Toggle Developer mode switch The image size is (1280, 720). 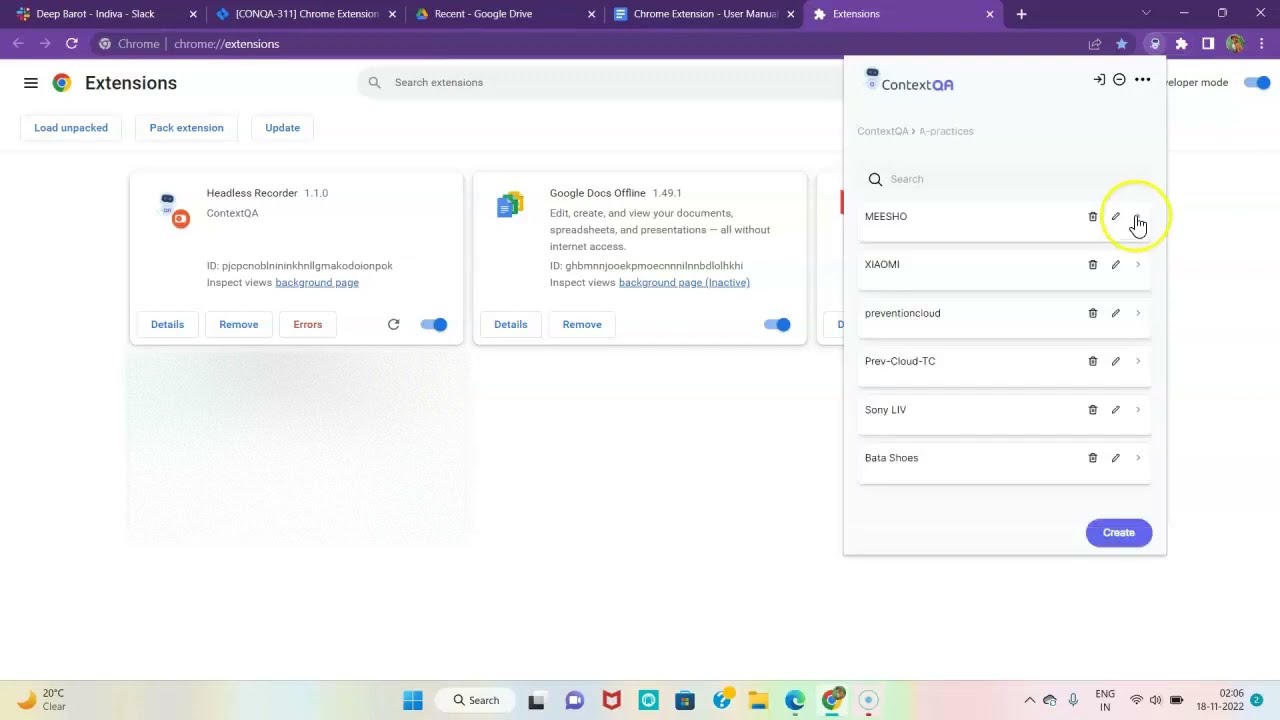(x=1256, y=82)
